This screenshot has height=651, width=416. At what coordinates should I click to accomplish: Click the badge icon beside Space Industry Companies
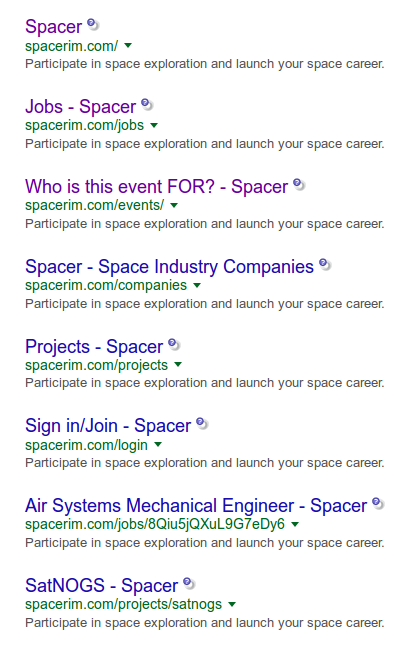(x=325, y=264)
